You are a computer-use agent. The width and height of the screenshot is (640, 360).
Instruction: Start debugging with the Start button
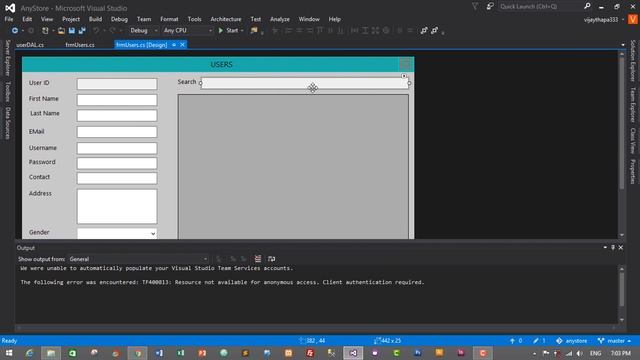228,31
